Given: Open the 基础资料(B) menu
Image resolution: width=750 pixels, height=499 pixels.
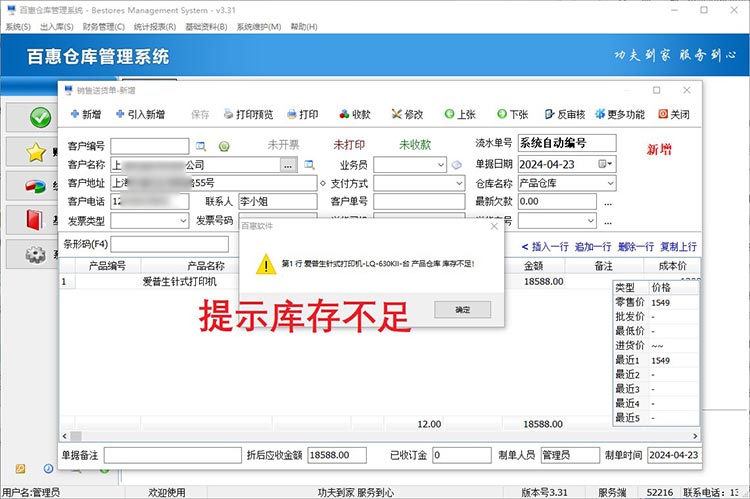Looking at the screenshot, I should coord(206,27).
